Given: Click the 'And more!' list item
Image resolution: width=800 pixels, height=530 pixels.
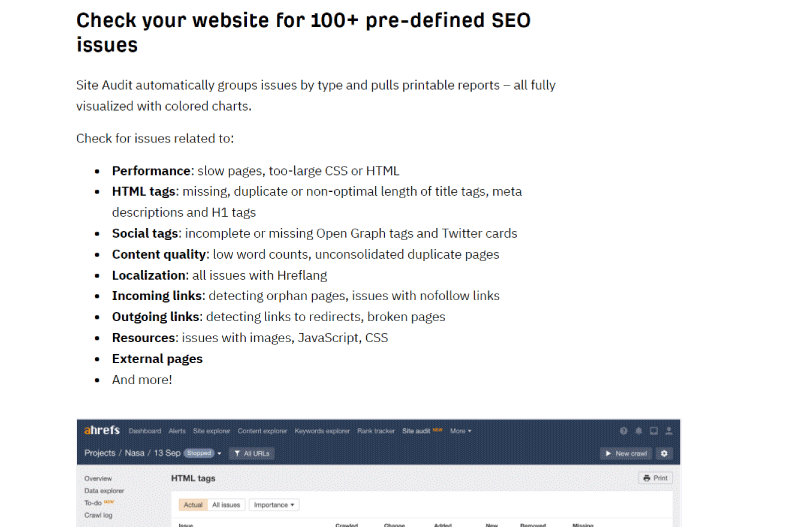Looking at the screenshot, I should tap(142, 380).
